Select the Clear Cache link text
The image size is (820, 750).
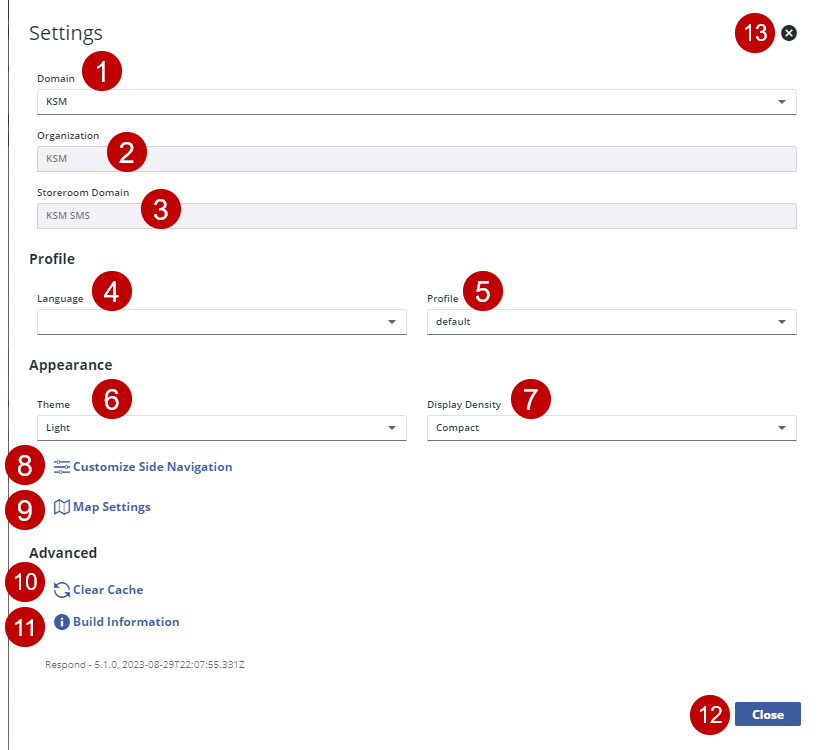(x=108, y=590)
